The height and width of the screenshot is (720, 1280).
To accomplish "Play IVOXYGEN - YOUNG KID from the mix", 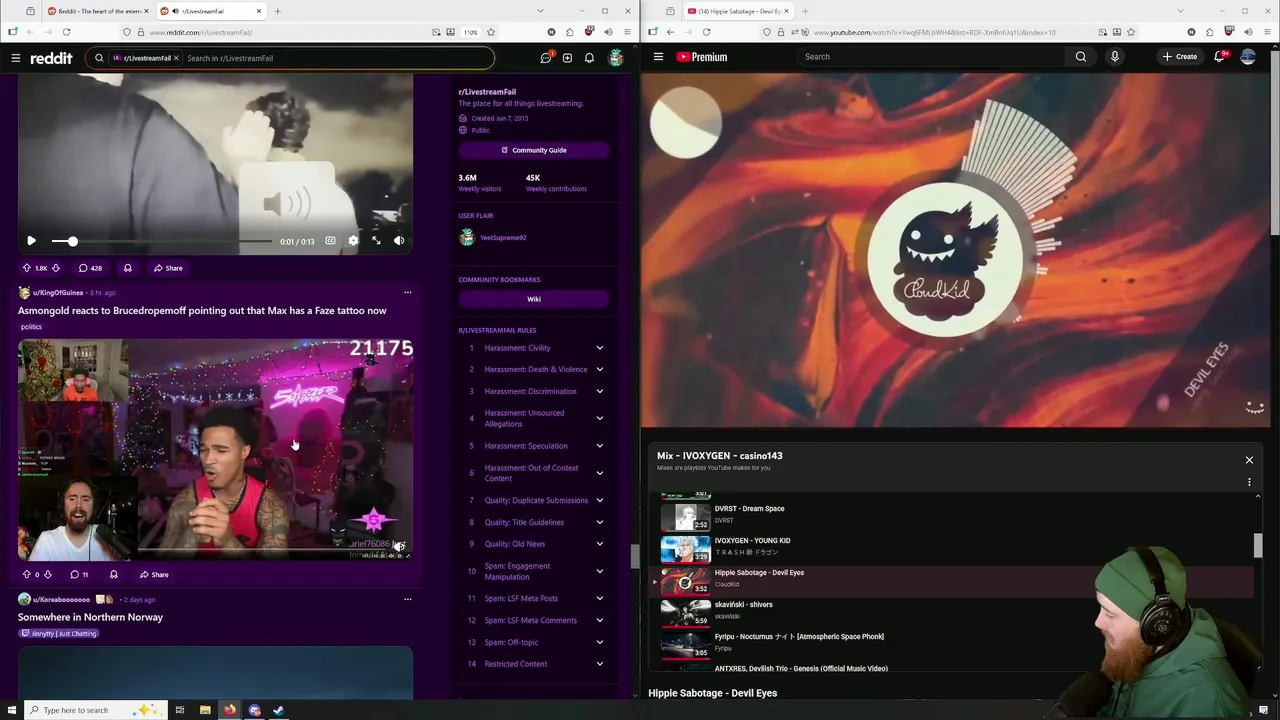I will tap(950, 547).
